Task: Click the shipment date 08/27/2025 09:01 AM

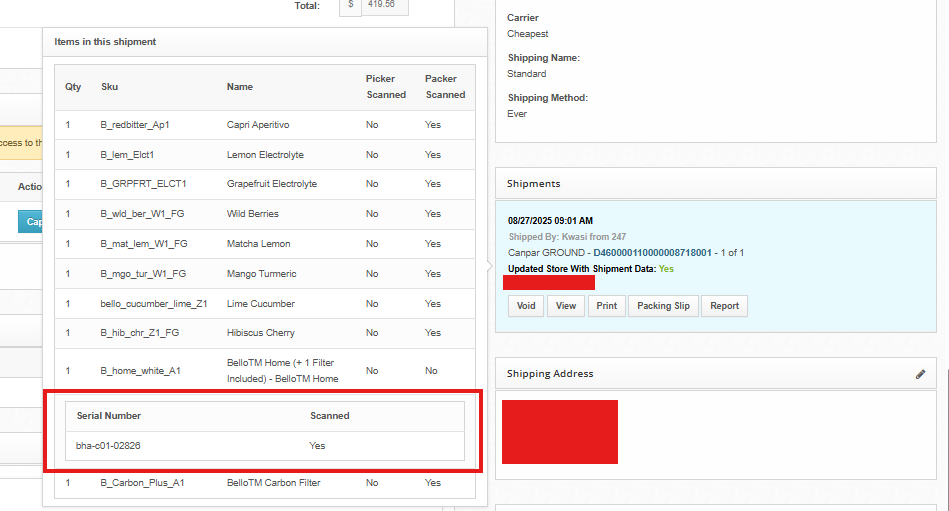Action: (x=550, y=221)
